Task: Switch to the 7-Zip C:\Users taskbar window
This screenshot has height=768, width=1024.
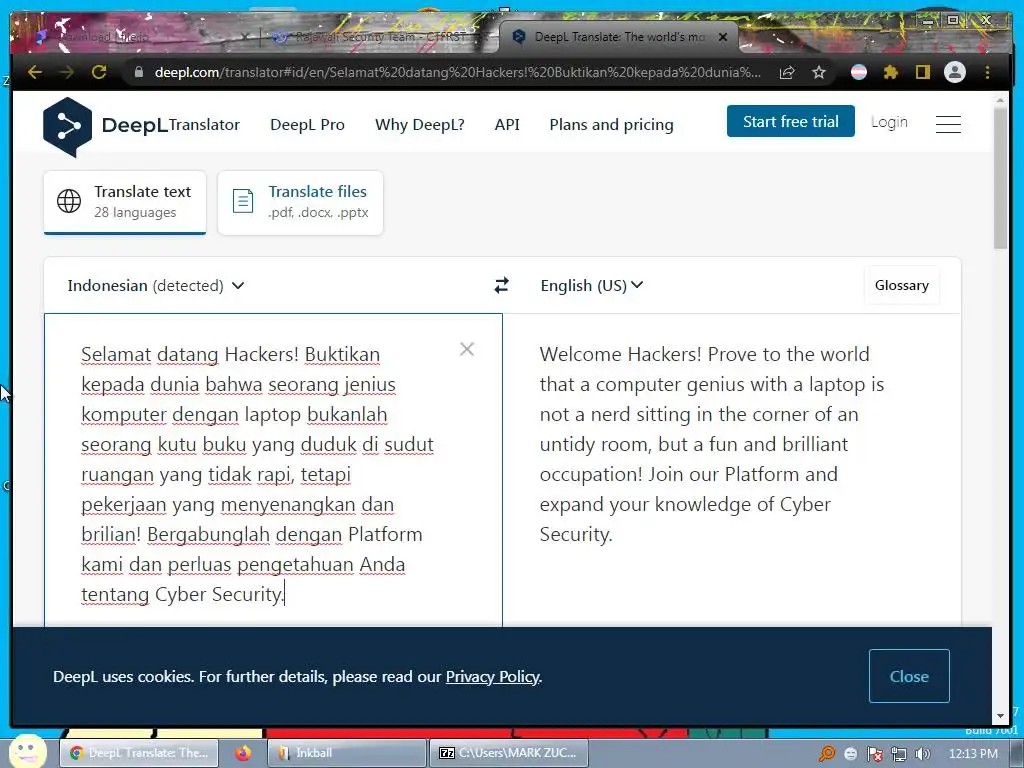Action: [x=509, y=753]
